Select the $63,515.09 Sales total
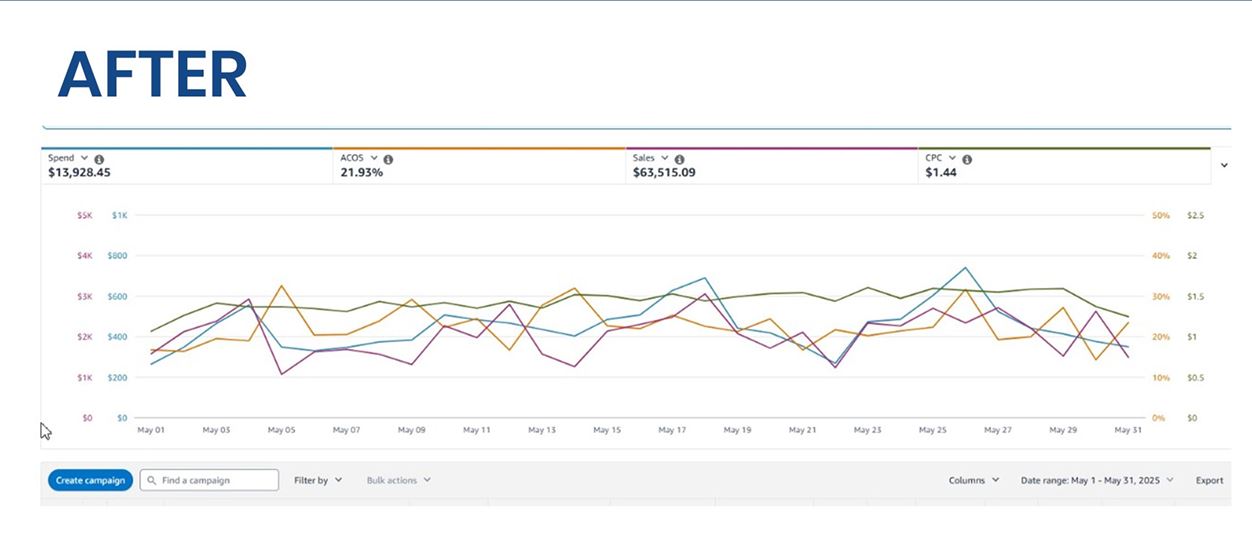This screenshot has height=553, width=1252. coord(664,173)
